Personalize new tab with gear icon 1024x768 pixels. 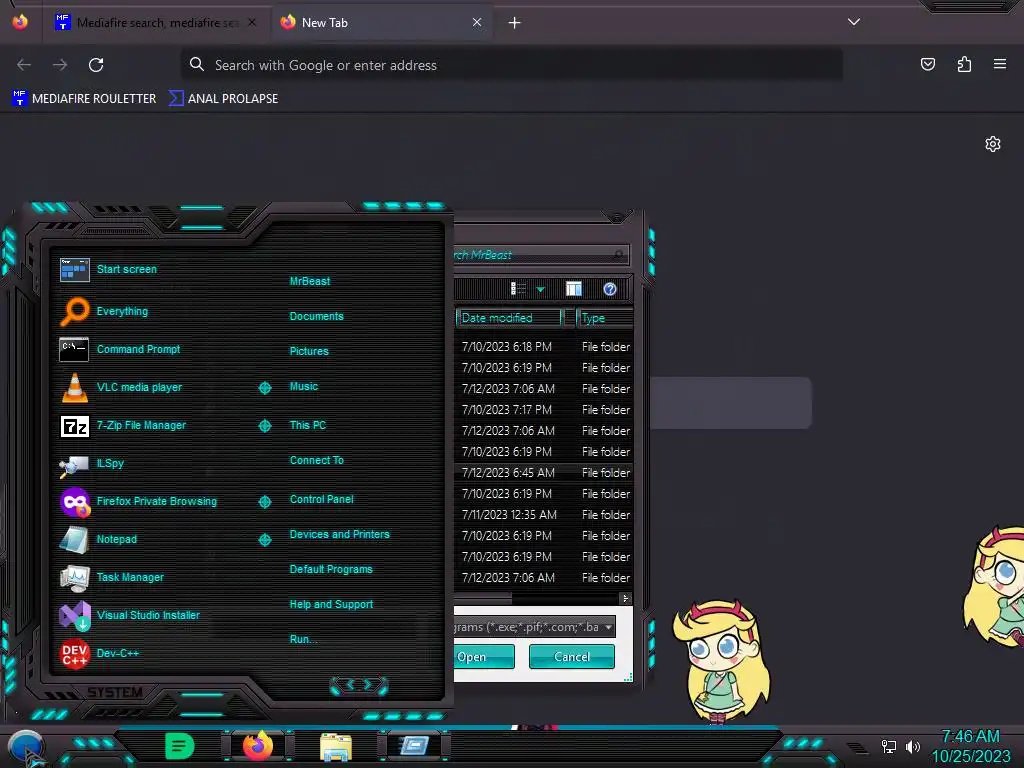pyautogui.click(x=993, y=144)
